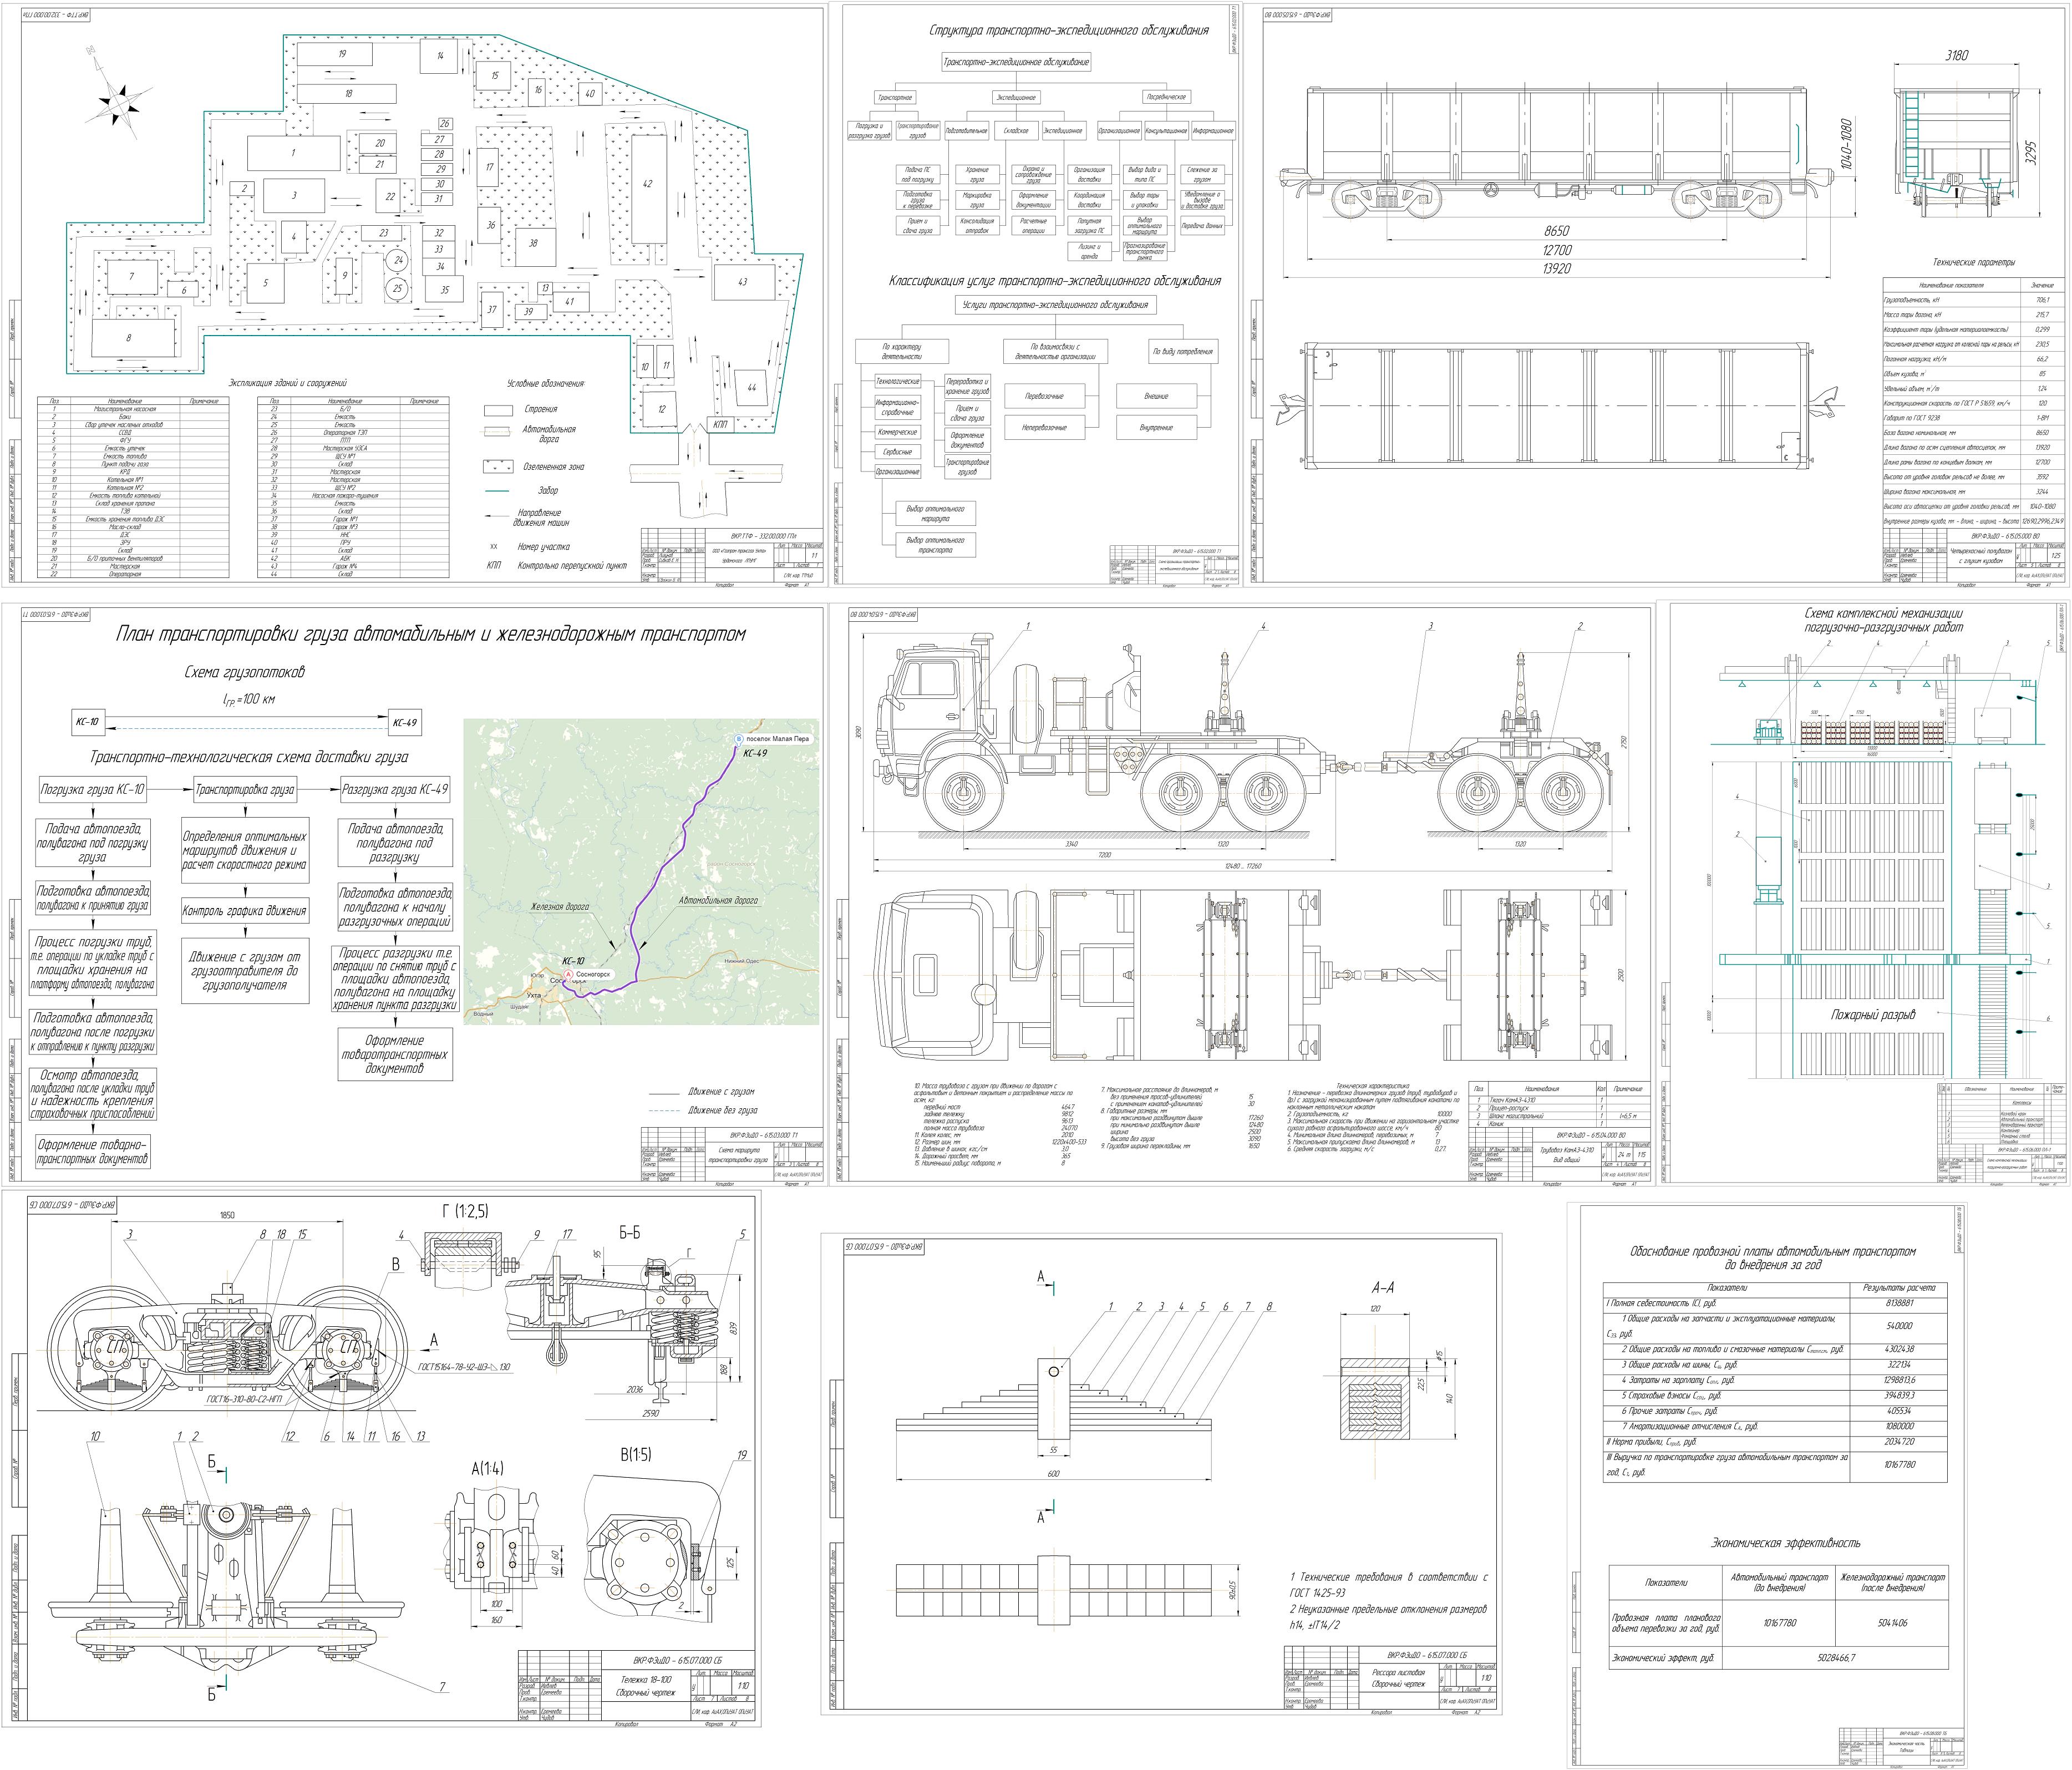Click the 'Автомобильная дорога' map callout label
The width and height of the screenshot is (2072, 1770).
718,901
